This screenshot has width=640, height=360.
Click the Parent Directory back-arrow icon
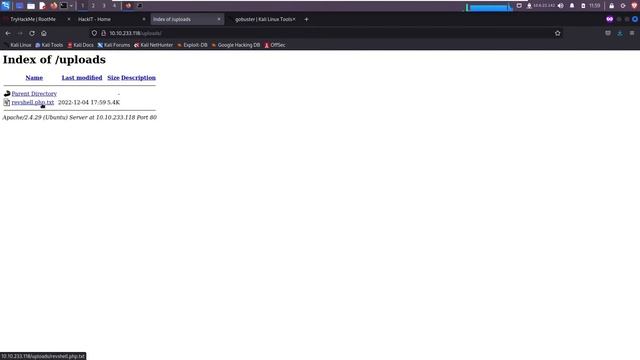click(7, 93)
